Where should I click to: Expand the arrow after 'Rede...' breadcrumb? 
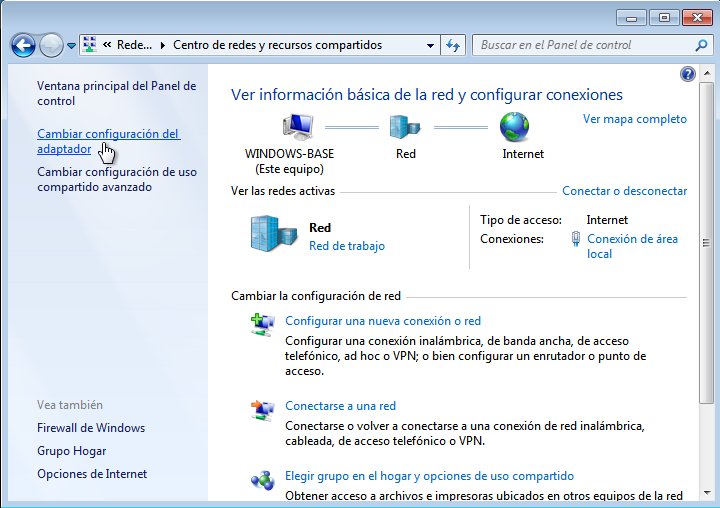tap(162, 45)
